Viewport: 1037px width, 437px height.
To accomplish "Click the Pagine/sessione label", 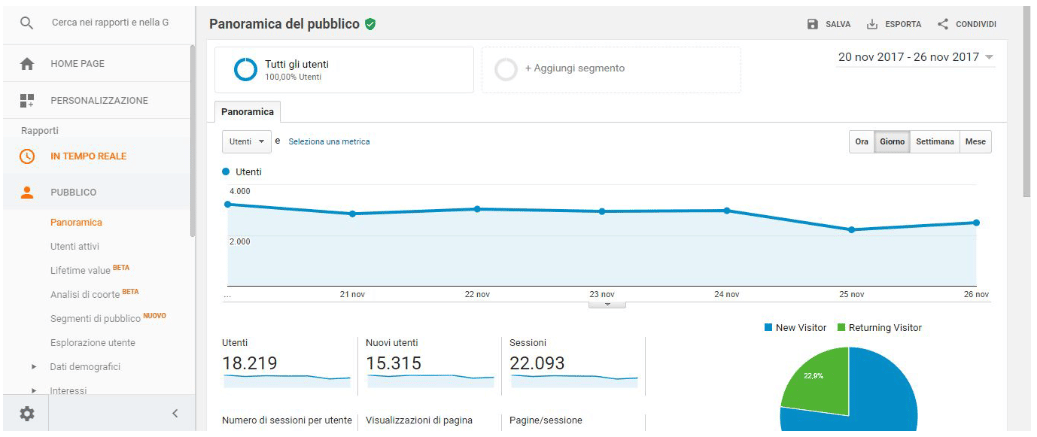I will pos(546,420).
